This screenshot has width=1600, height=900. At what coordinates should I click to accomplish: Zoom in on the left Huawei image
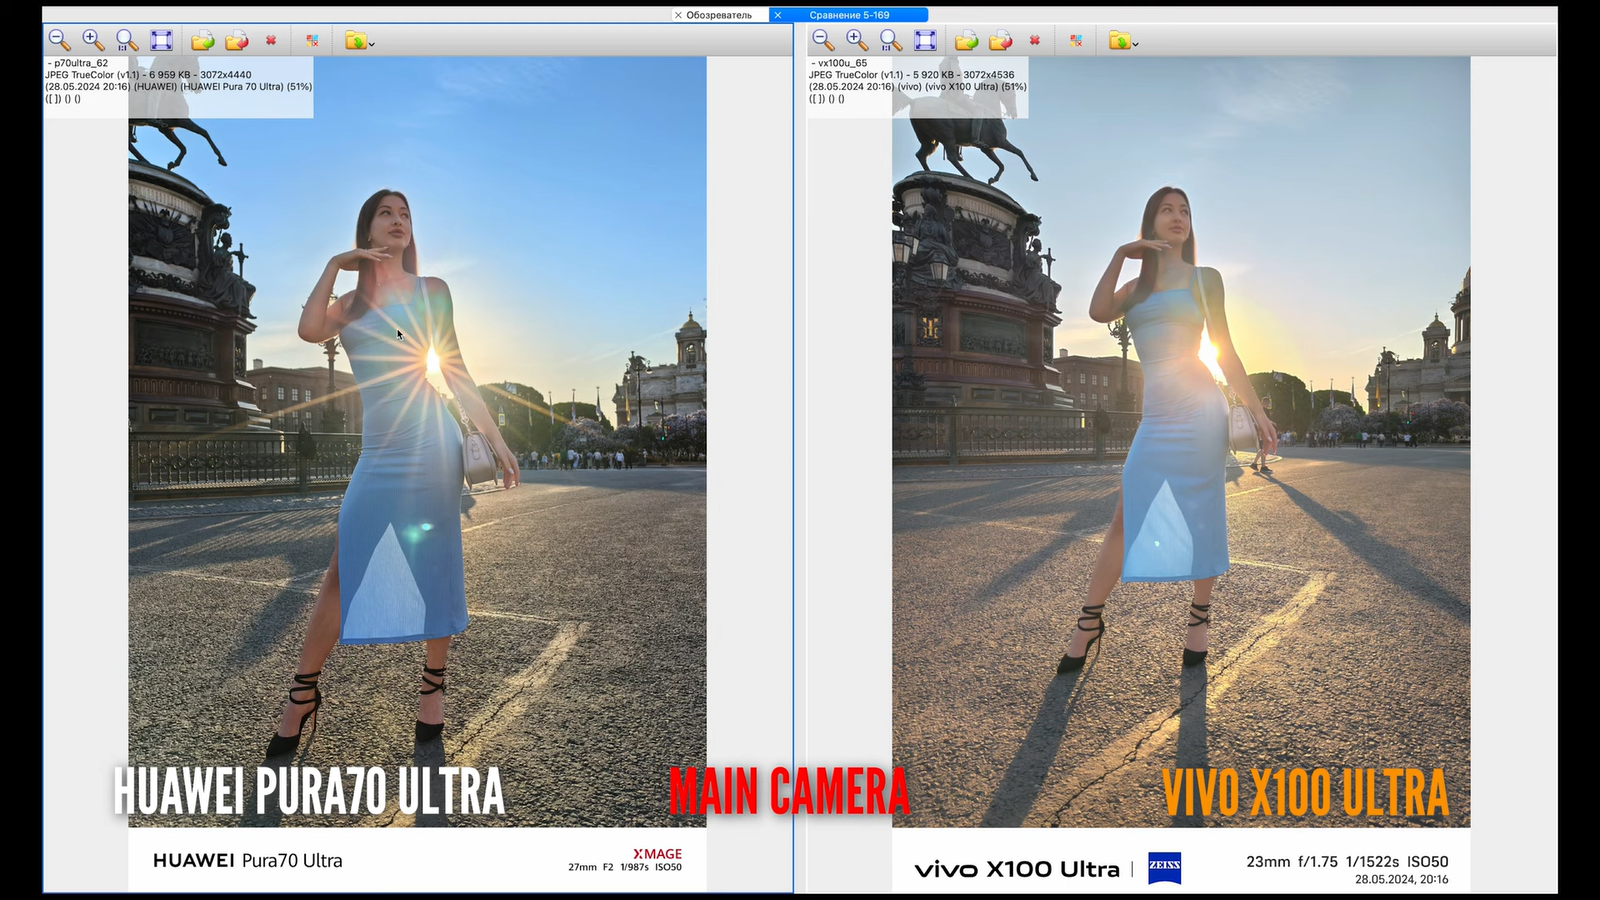pyautogui.click(x=93, y=40)
